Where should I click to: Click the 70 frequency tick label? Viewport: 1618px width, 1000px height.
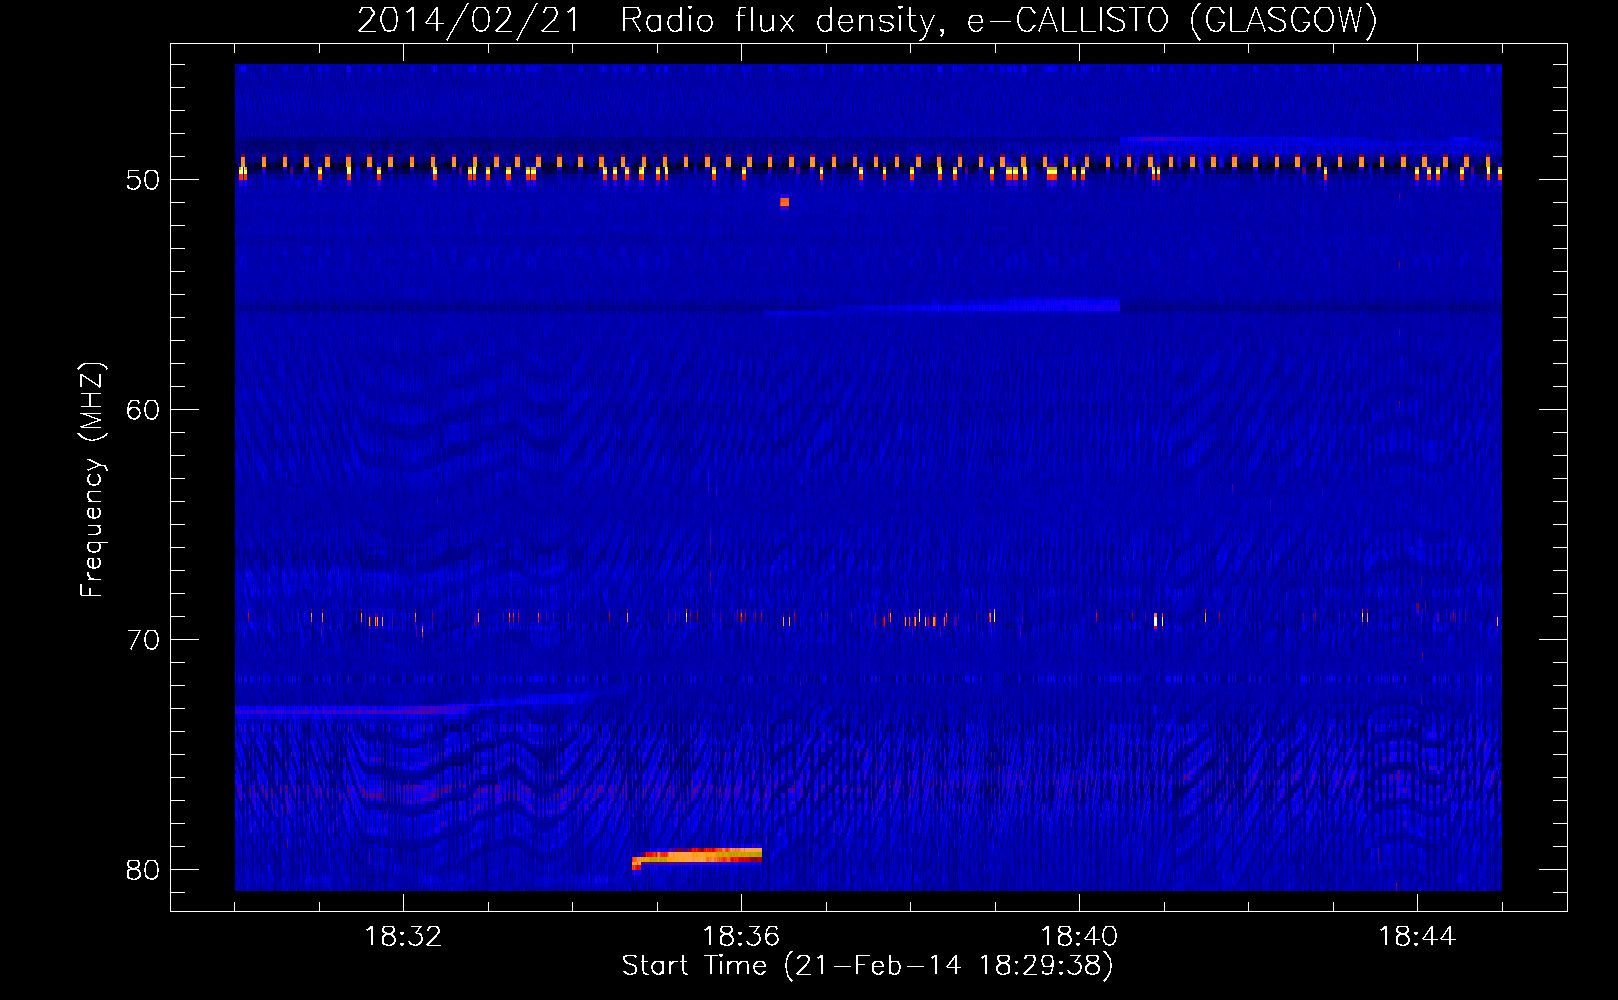[142, 640]
